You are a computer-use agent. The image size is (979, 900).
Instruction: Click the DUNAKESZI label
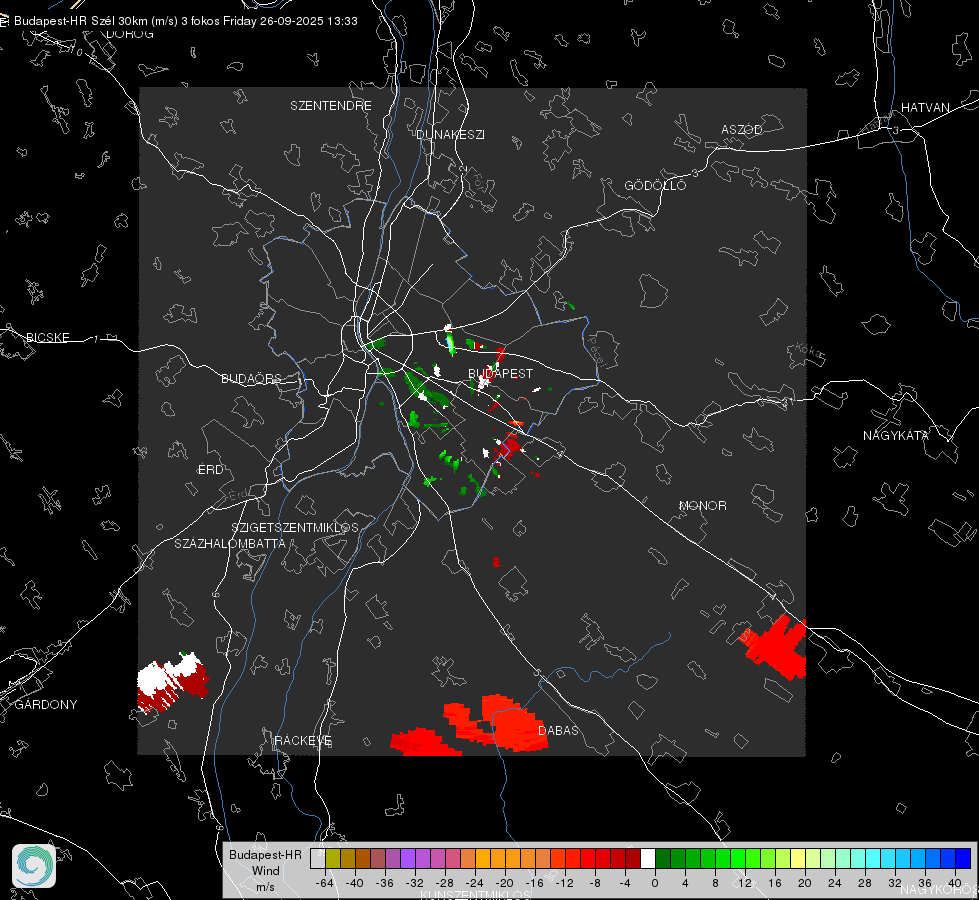(450, 135)
